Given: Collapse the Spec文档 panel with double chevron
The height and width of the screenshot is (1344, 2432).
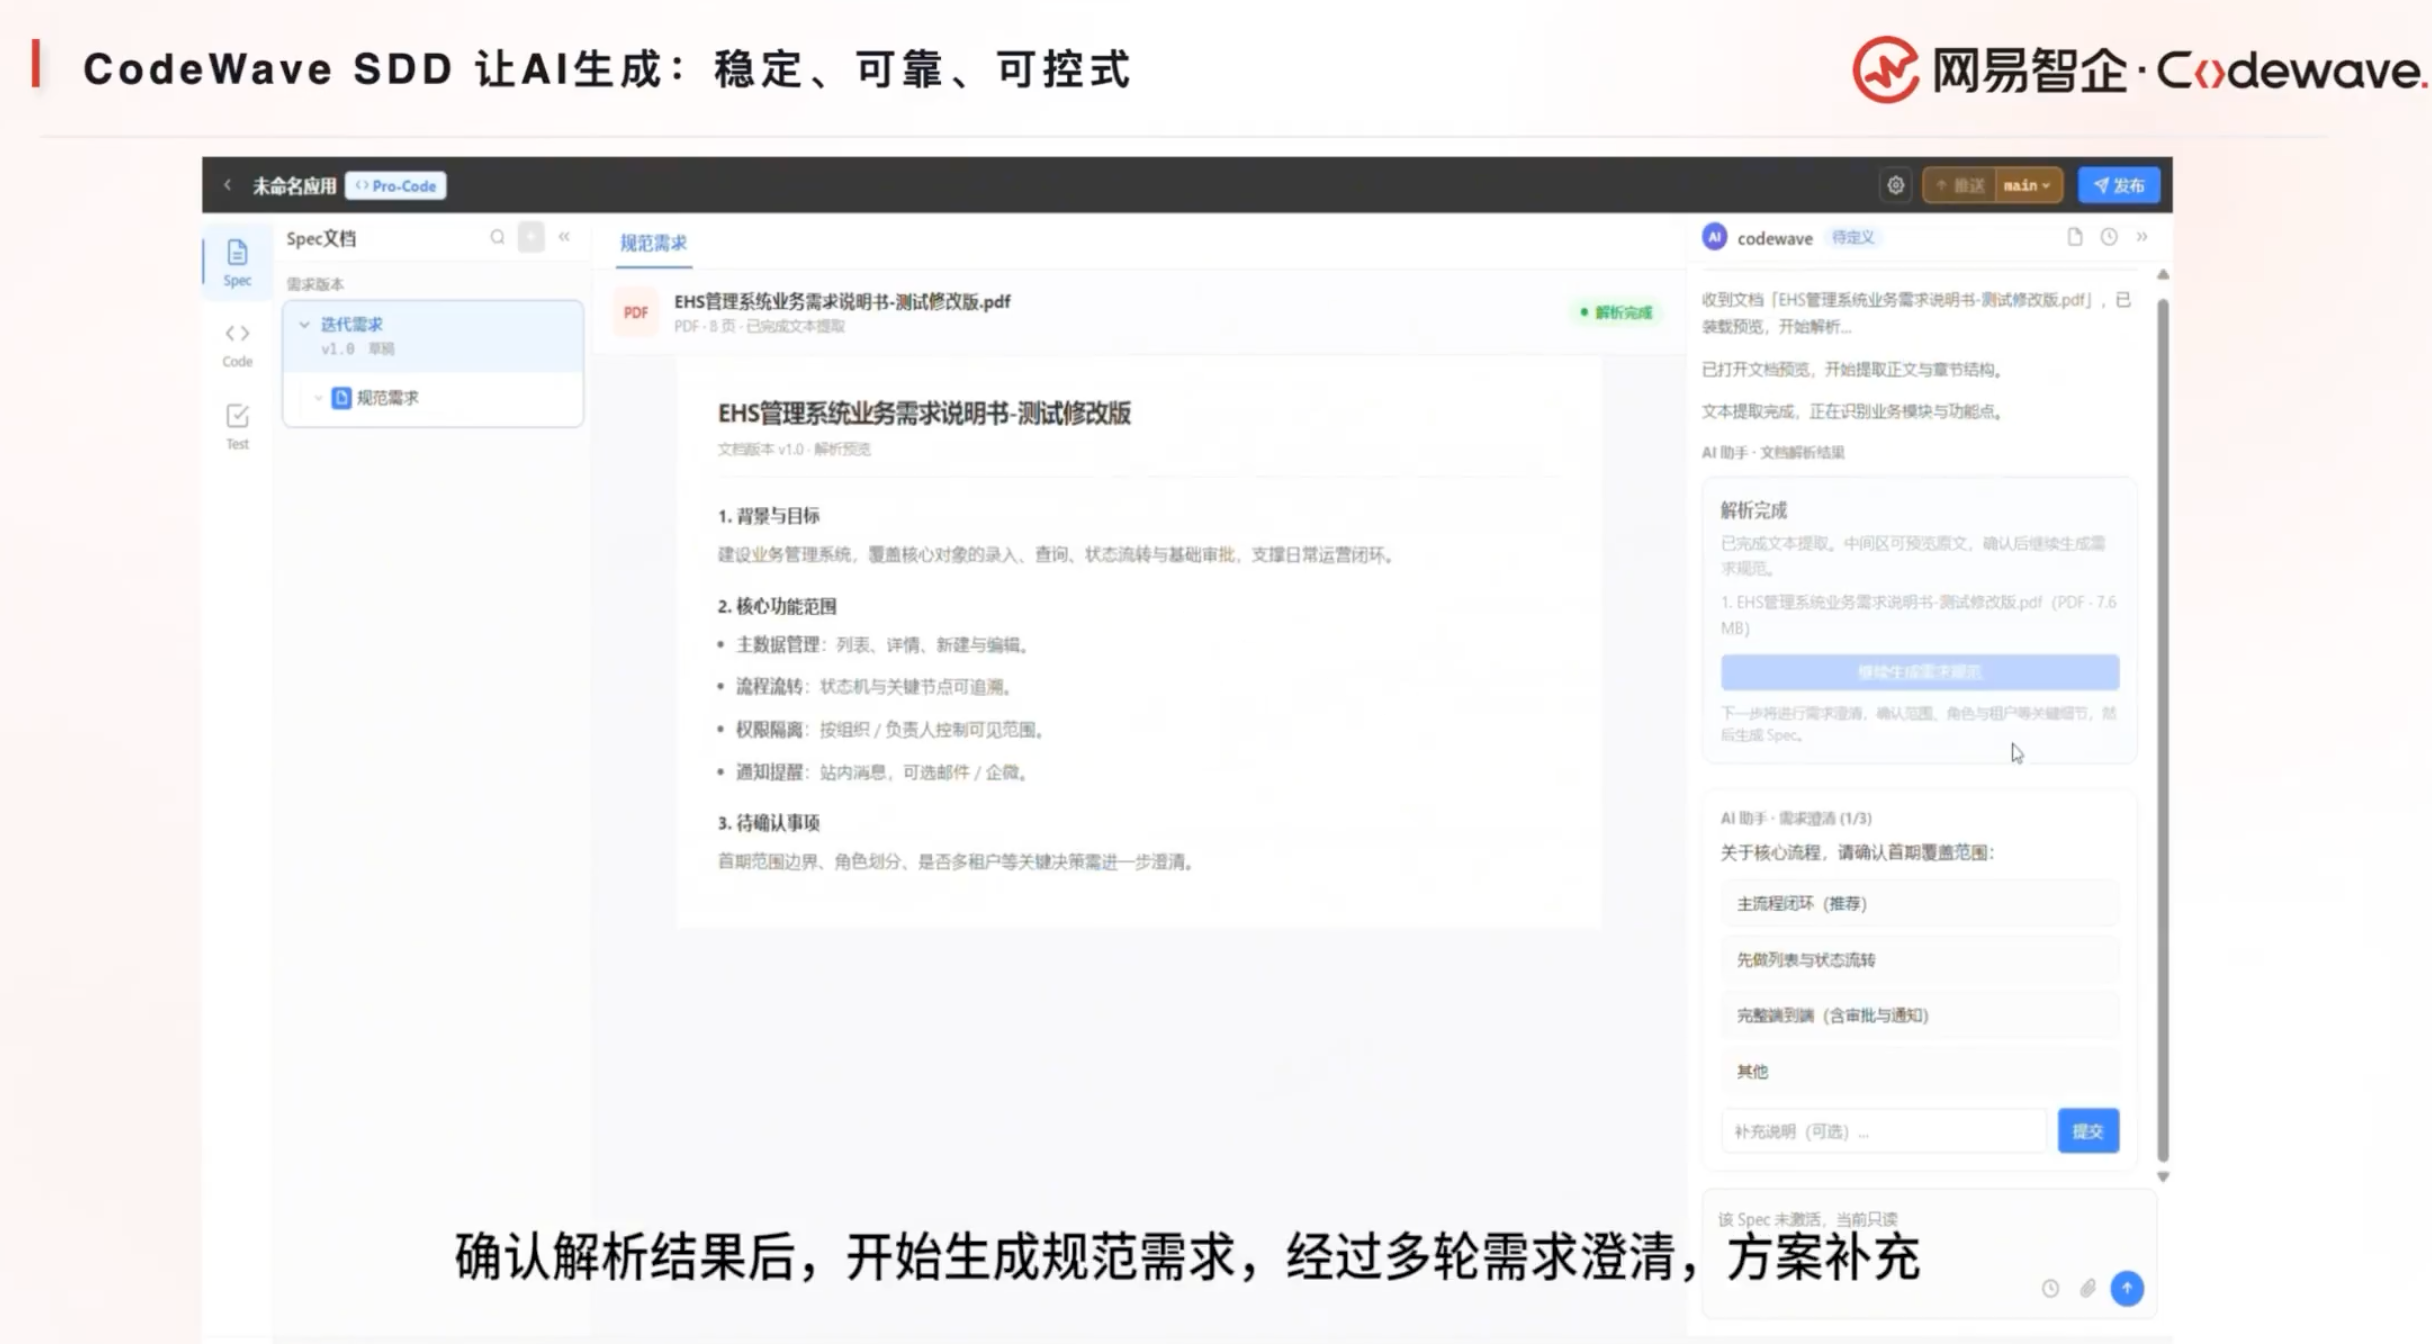Looking at the screenshot, I should pyautogui.click(x=564, y=237).
